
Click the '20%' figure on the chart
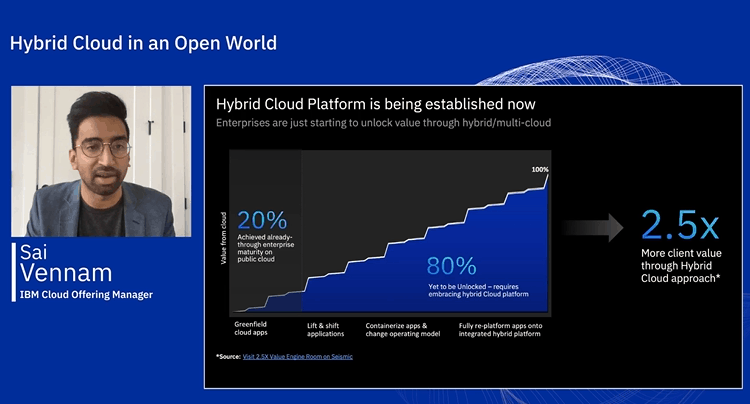point(262,220)
